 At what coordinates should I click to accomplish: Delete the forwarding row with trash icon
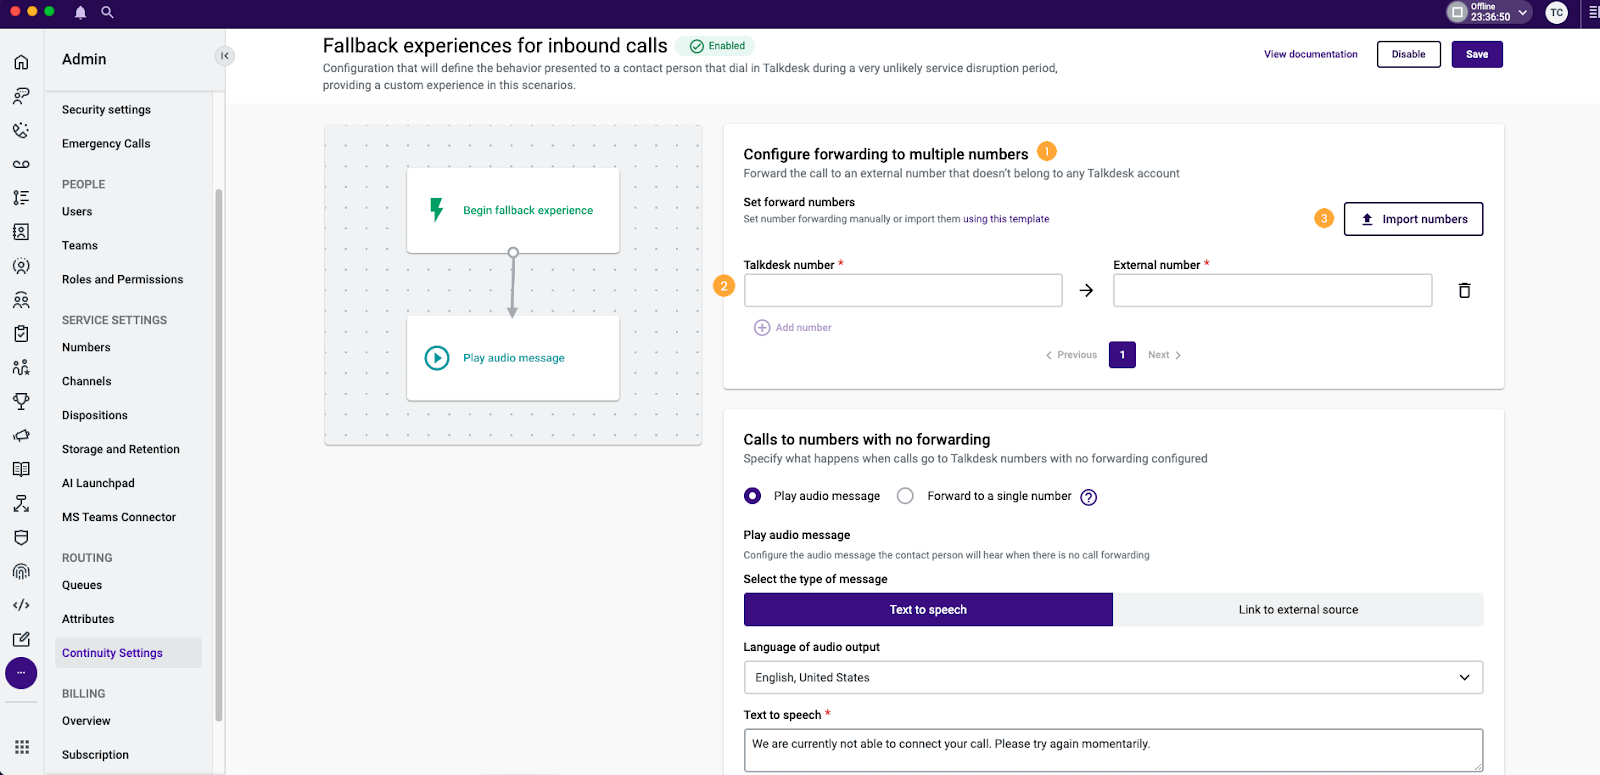1464,290
